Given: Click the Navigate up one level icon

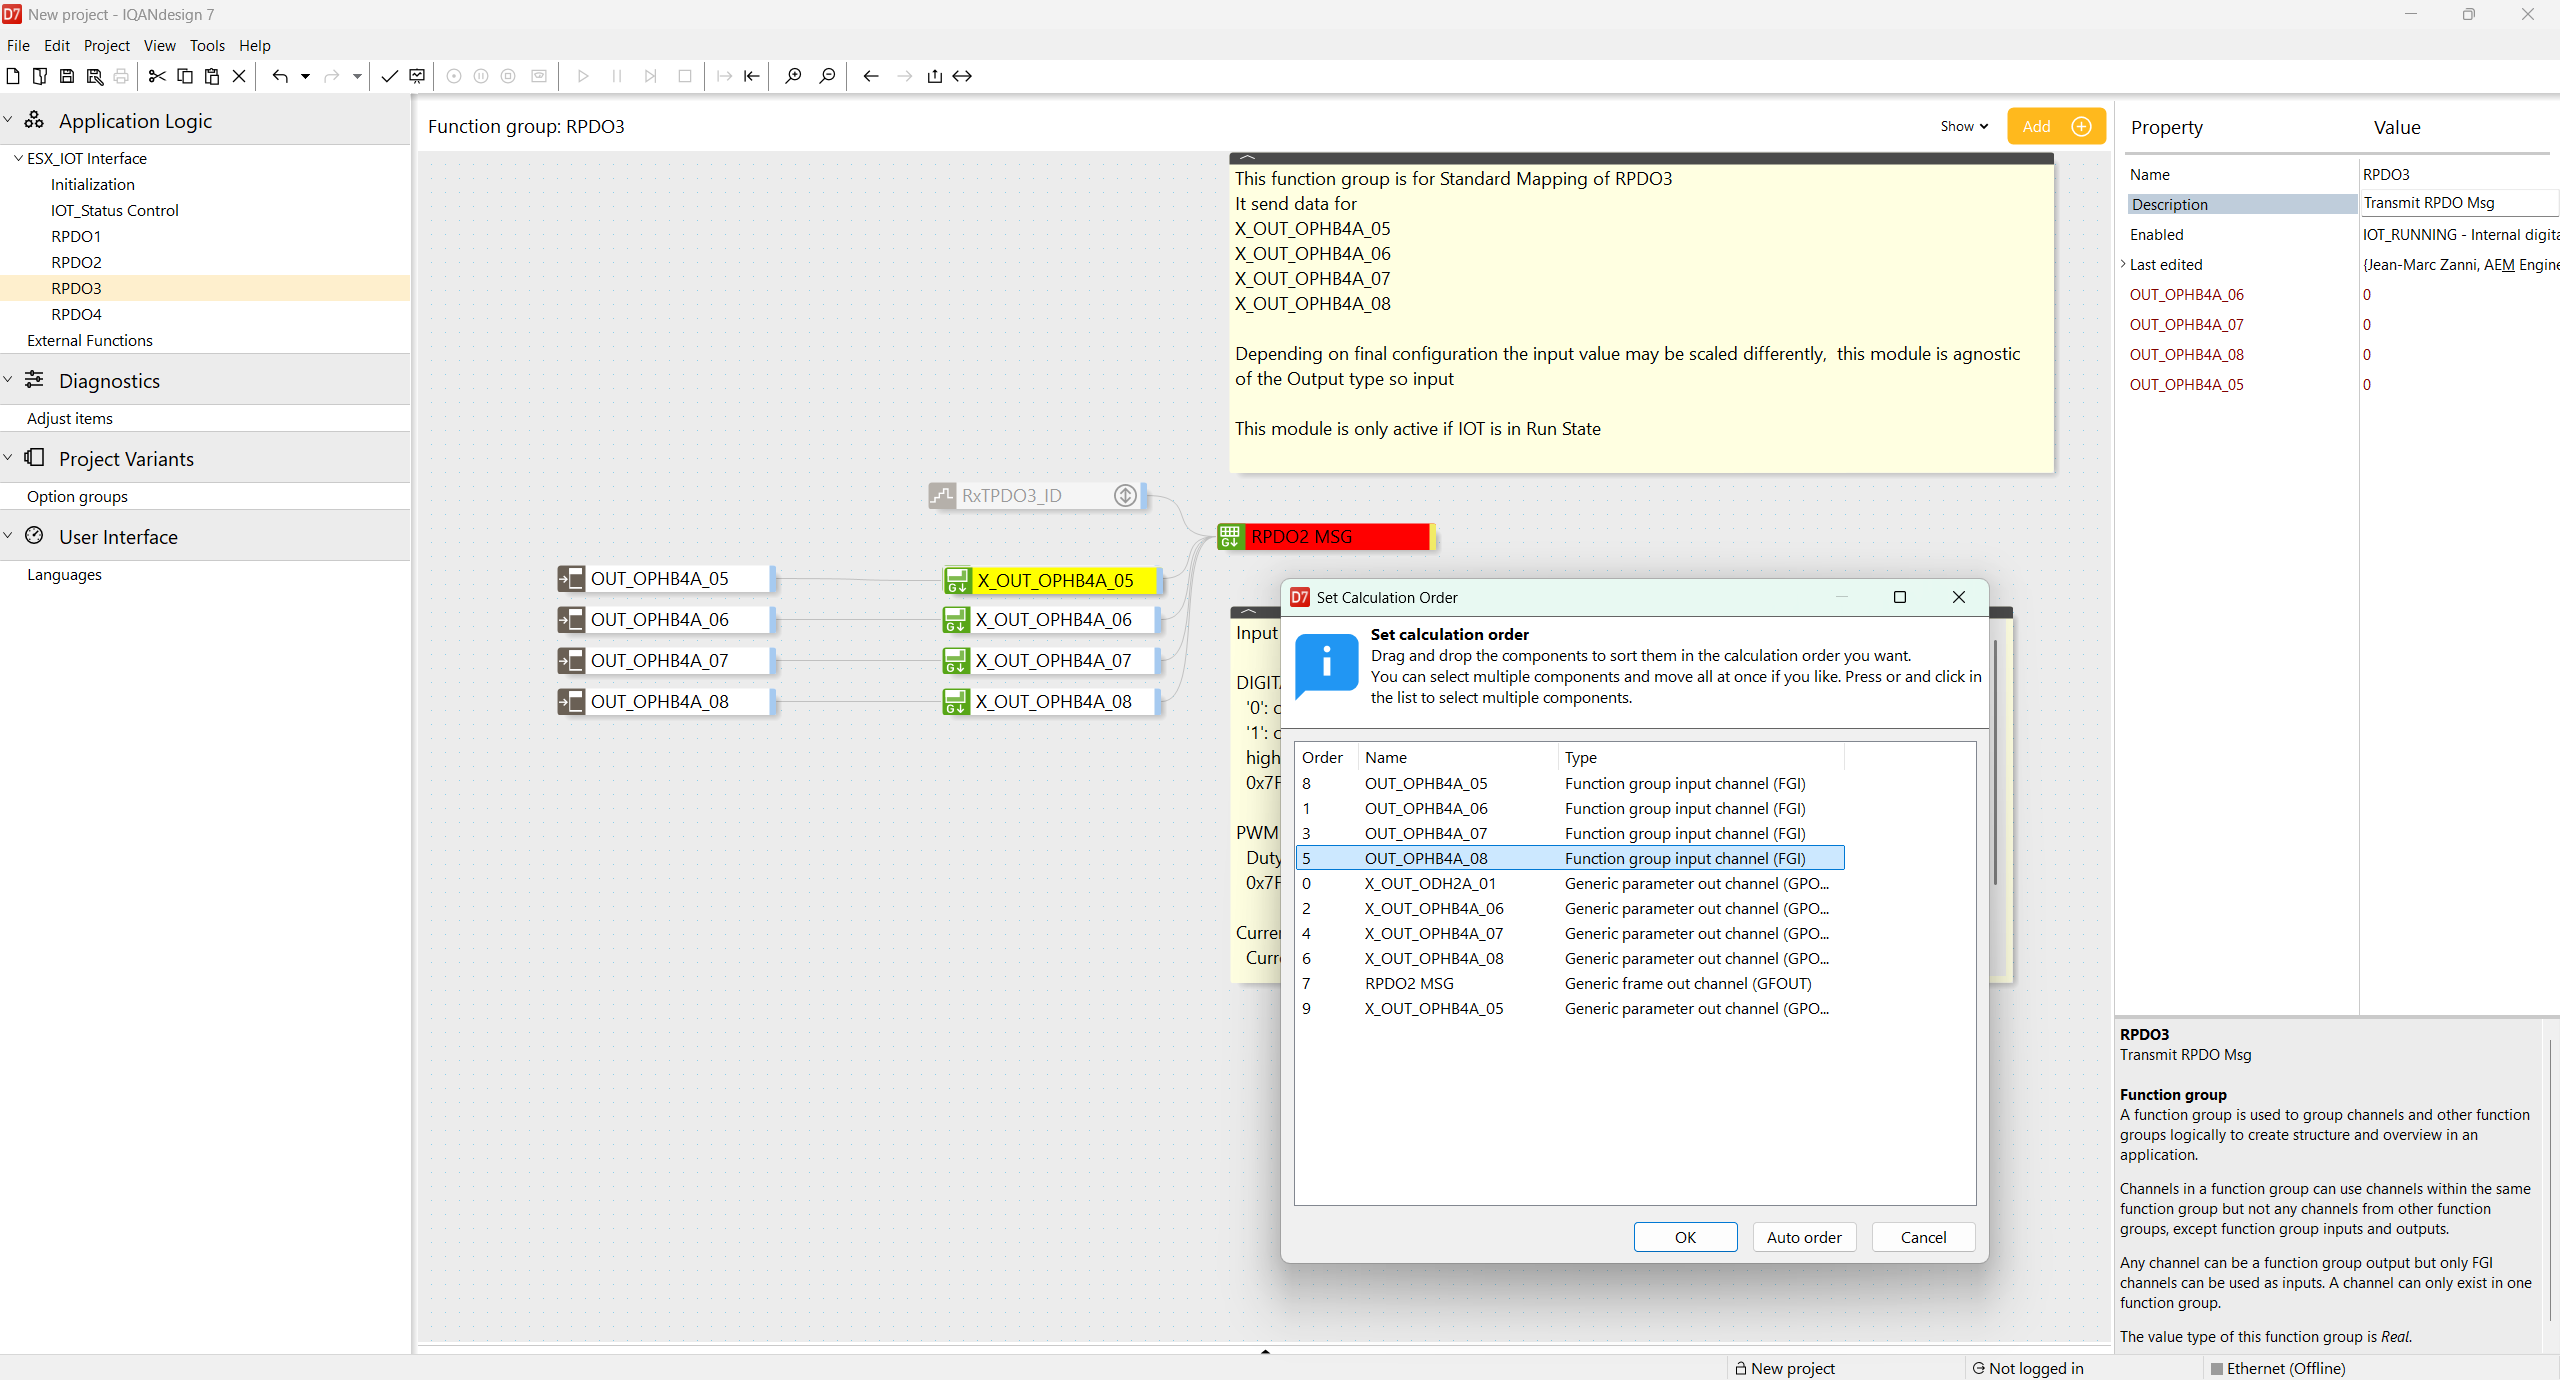Looking at the screenshot, I should (934, 76).
